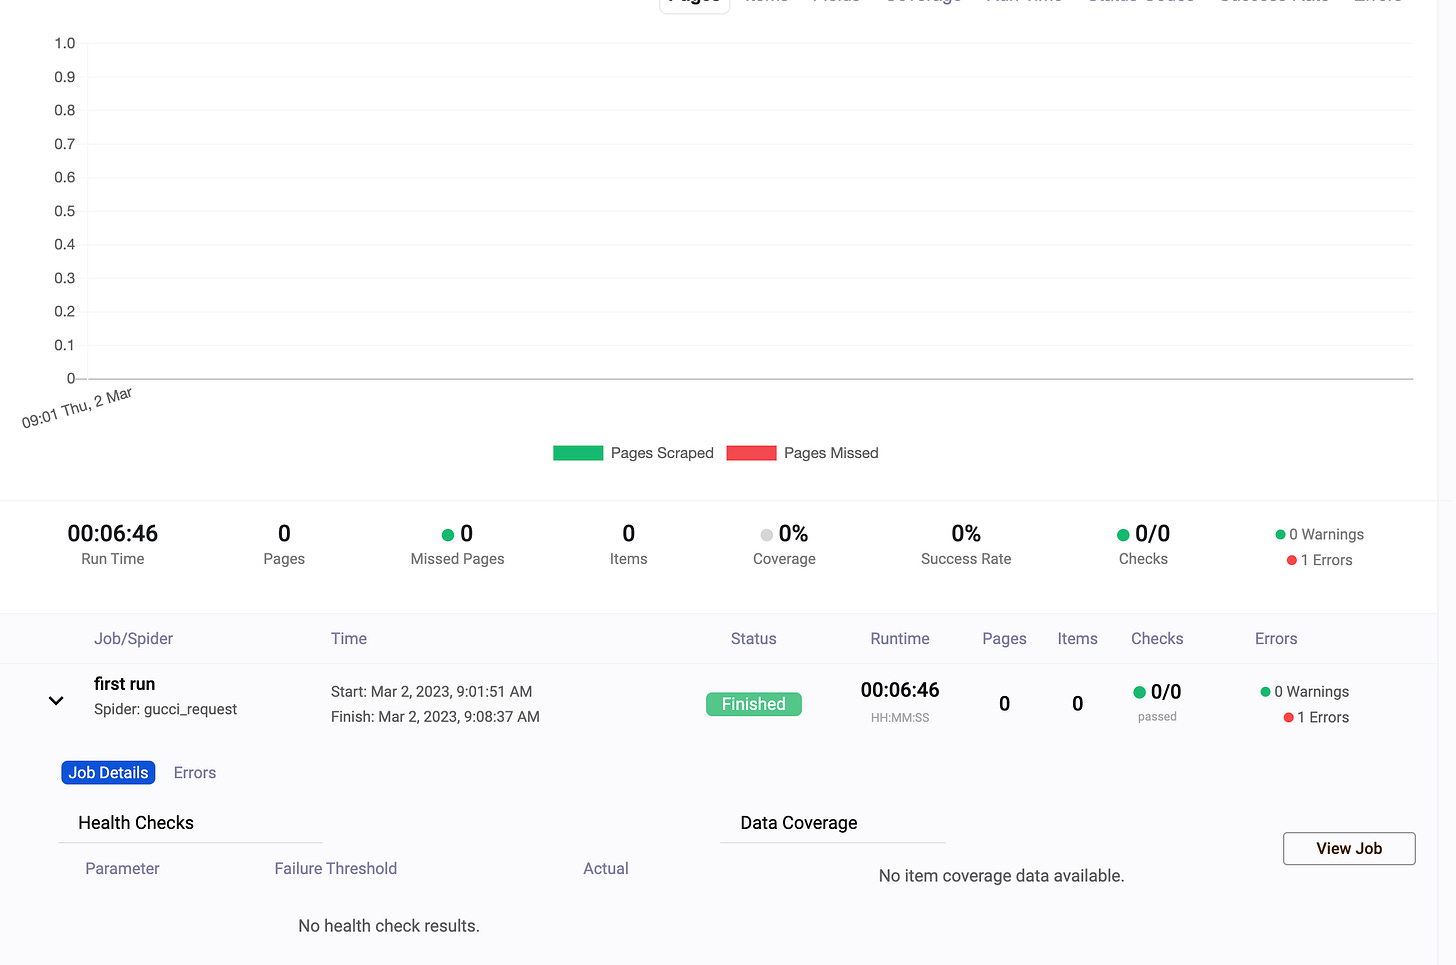This screenshot has height=965, width=1456.
Task: Click the red Pages Missed legend swatch
Action: click(x=751, y=452)
